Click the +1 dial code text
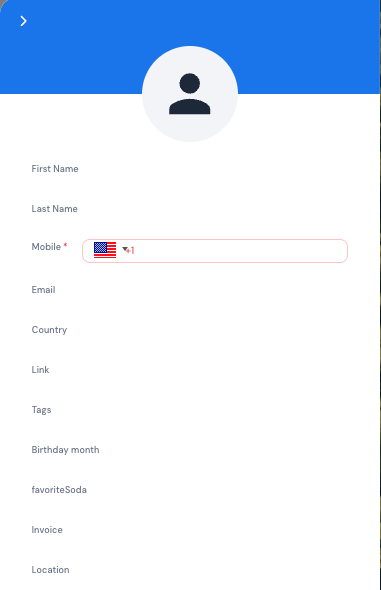This screenshot has height=590, width=381. click(x=131, y=251)
